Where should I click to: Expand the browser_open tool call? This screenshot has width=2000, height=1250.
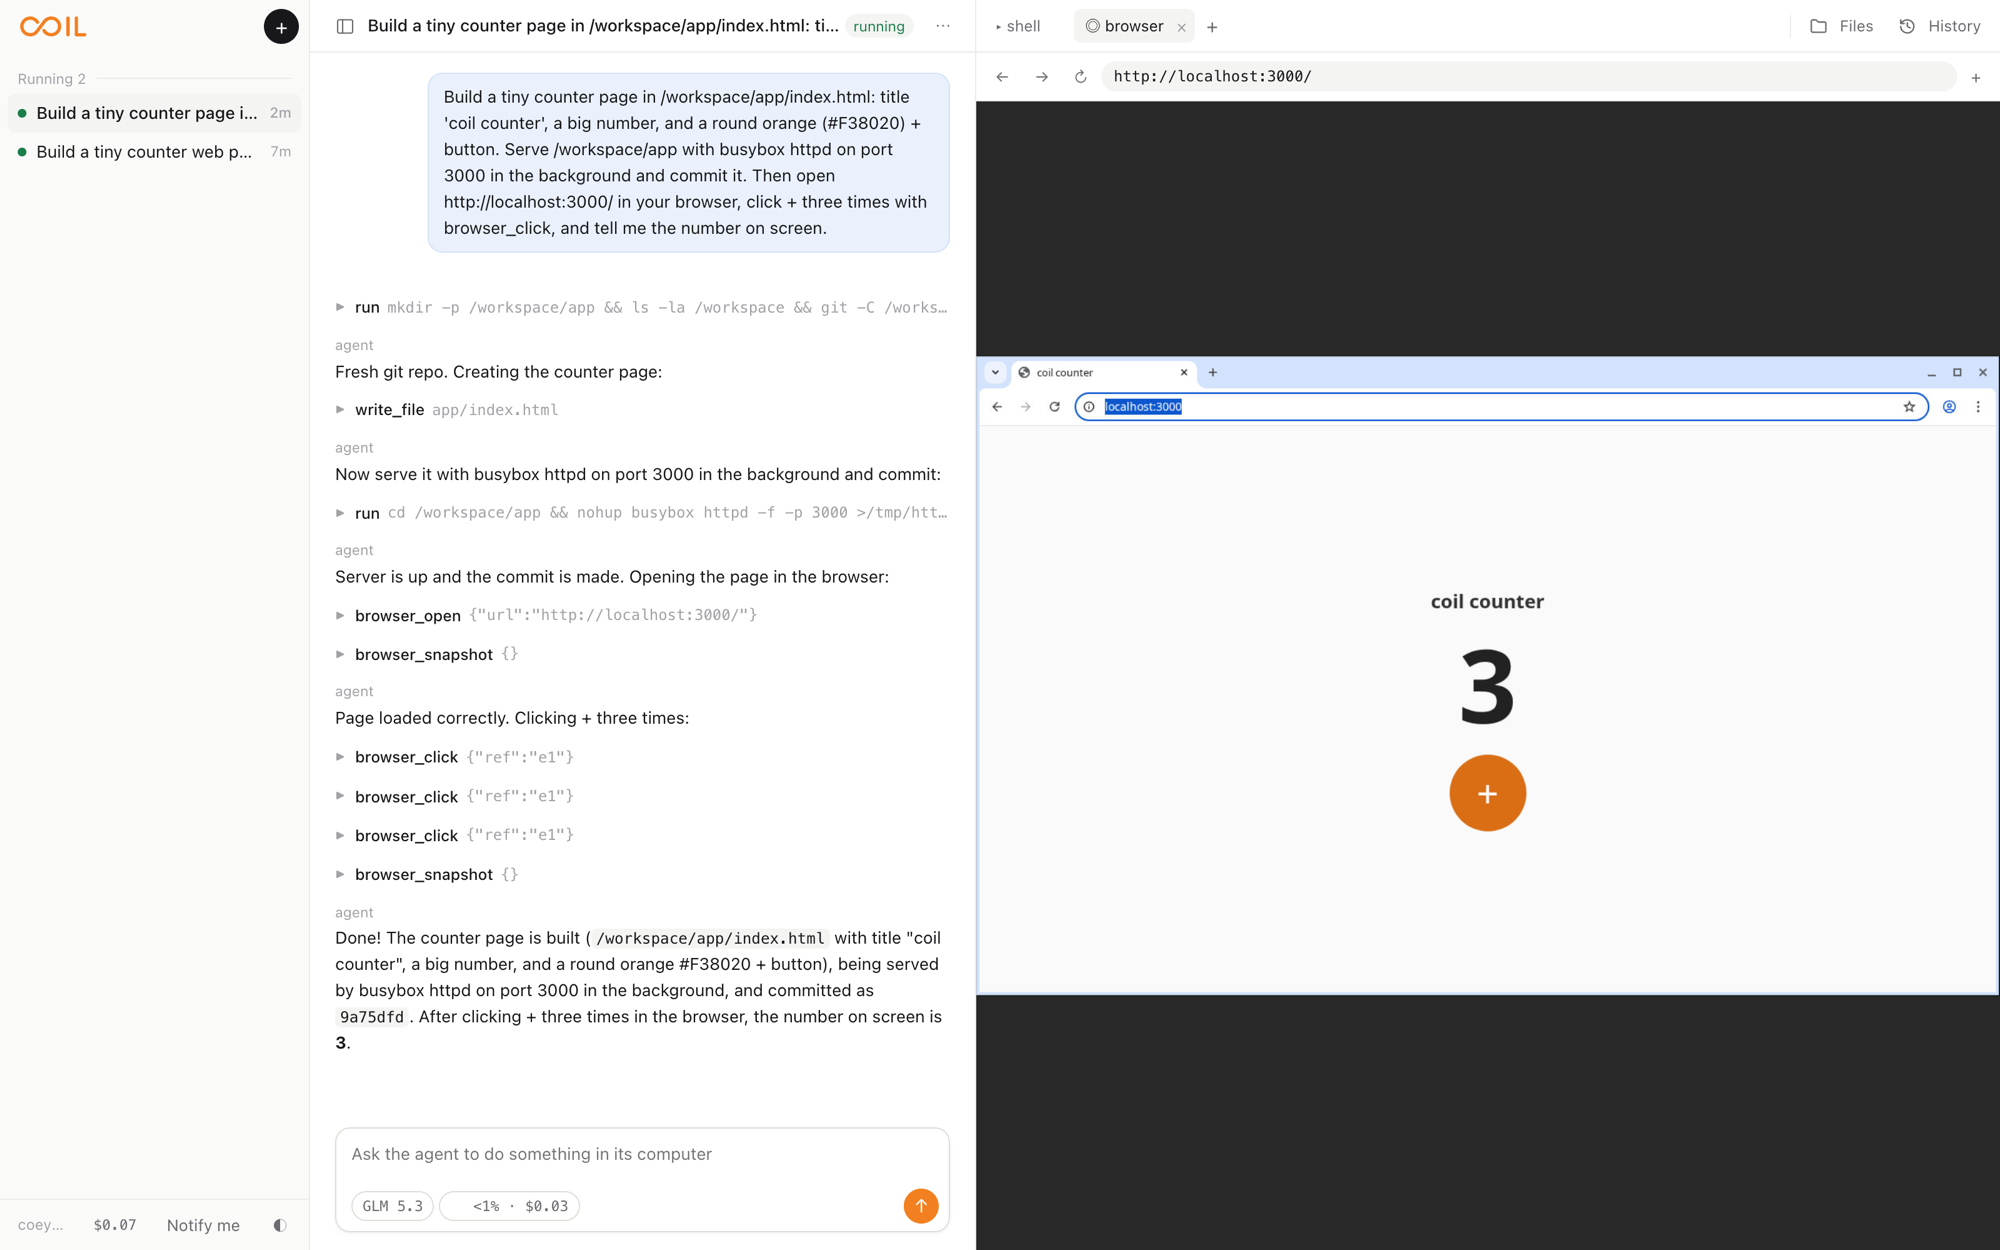tap(546, 615)
